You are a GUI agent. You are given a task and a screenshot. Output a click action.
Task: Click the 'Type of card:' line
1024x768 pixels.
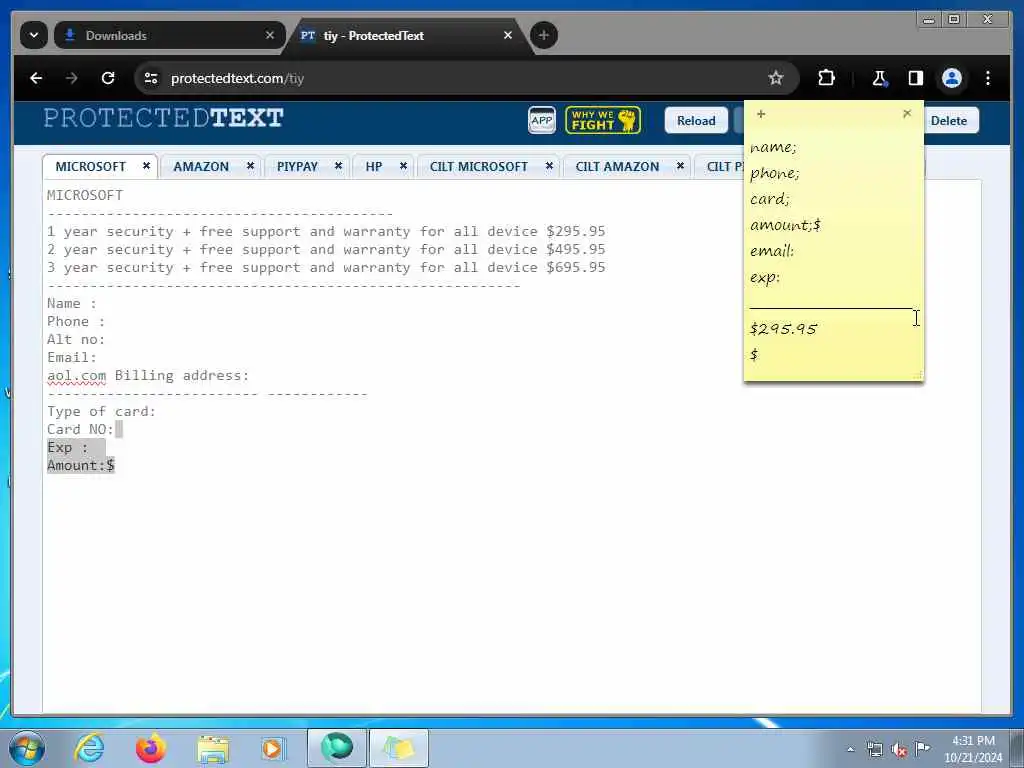(101, 411)
